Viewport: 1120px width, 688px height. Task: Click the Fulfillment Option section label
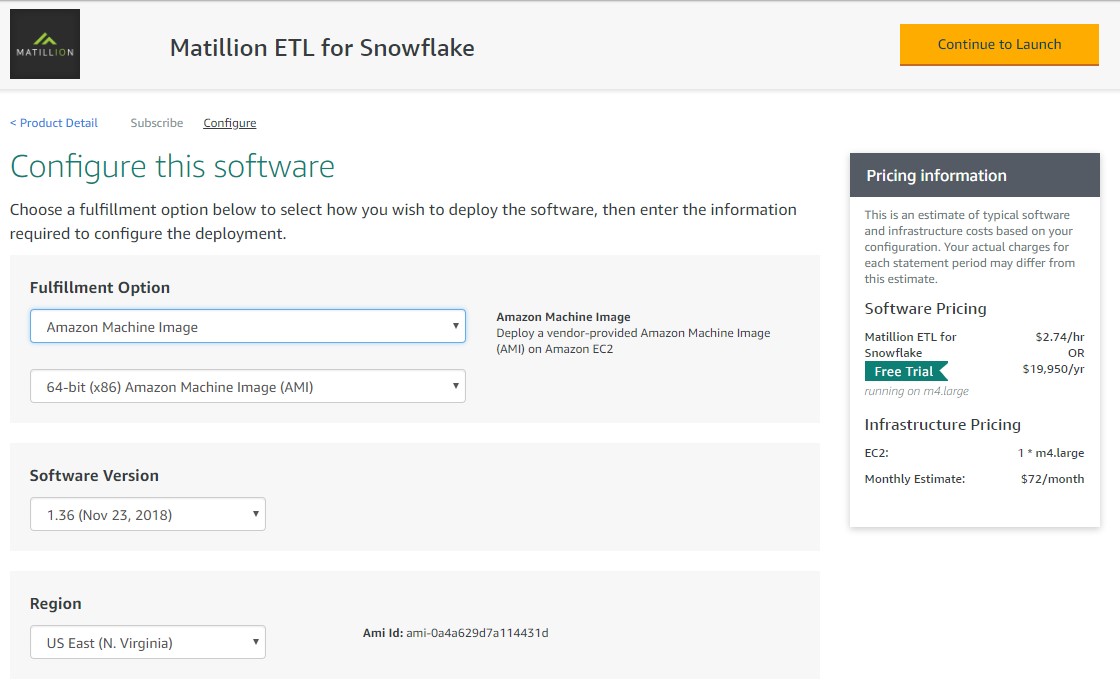[x=100, y=287]
